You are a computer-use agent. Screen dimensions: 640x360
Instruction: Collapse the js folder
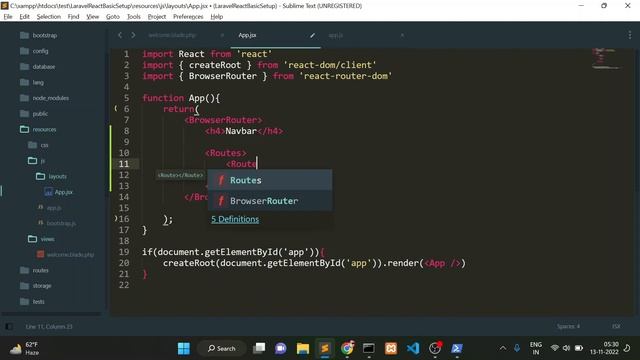[x=36, y=160]
